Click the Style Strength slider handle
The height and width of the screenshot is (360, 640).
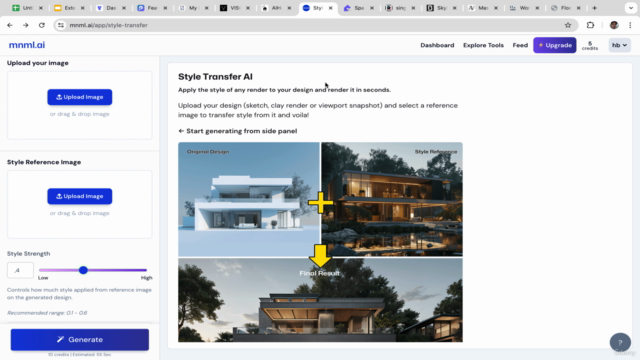pyautogui.click(x=83, y=270)
